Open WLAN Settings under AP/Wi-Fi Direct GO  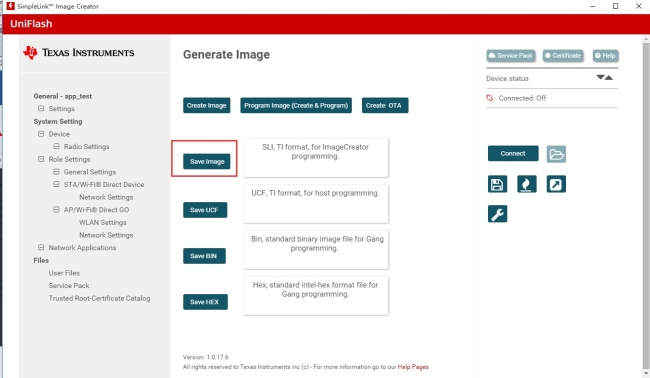tap(103, 223)
